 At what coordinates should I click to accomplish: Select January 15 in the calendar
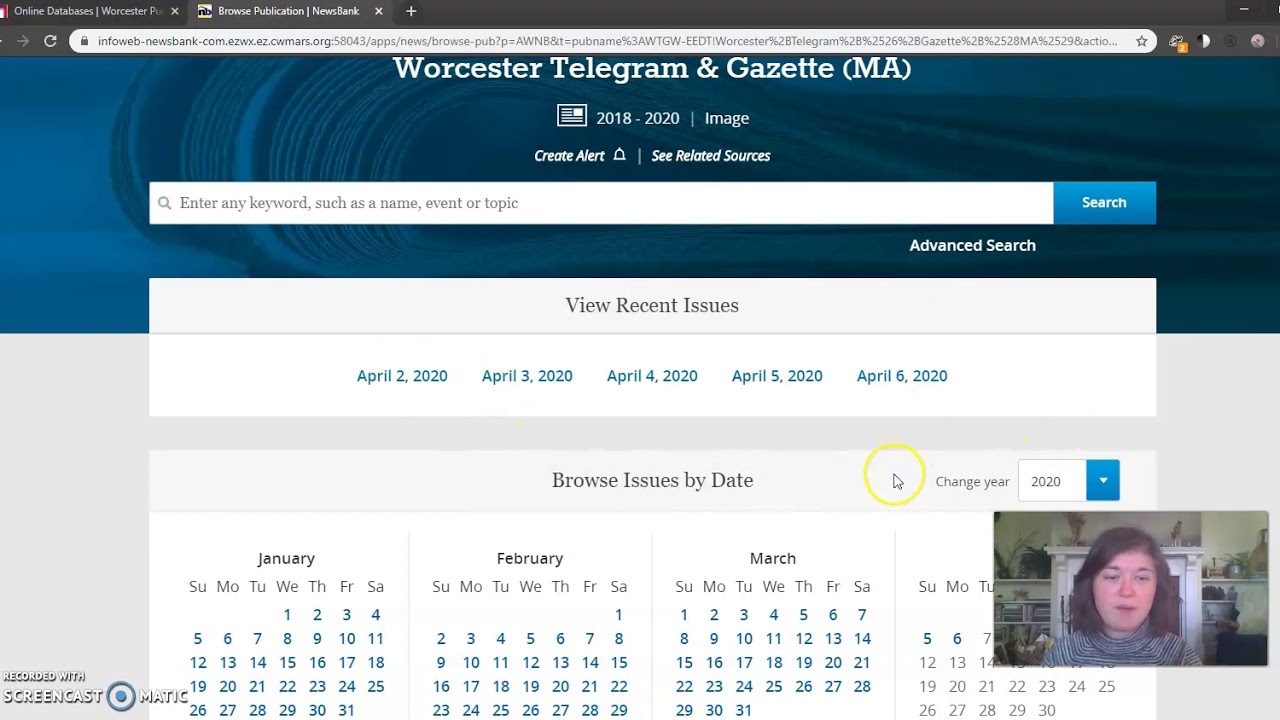pyautogui.click(x=287, y=663)
